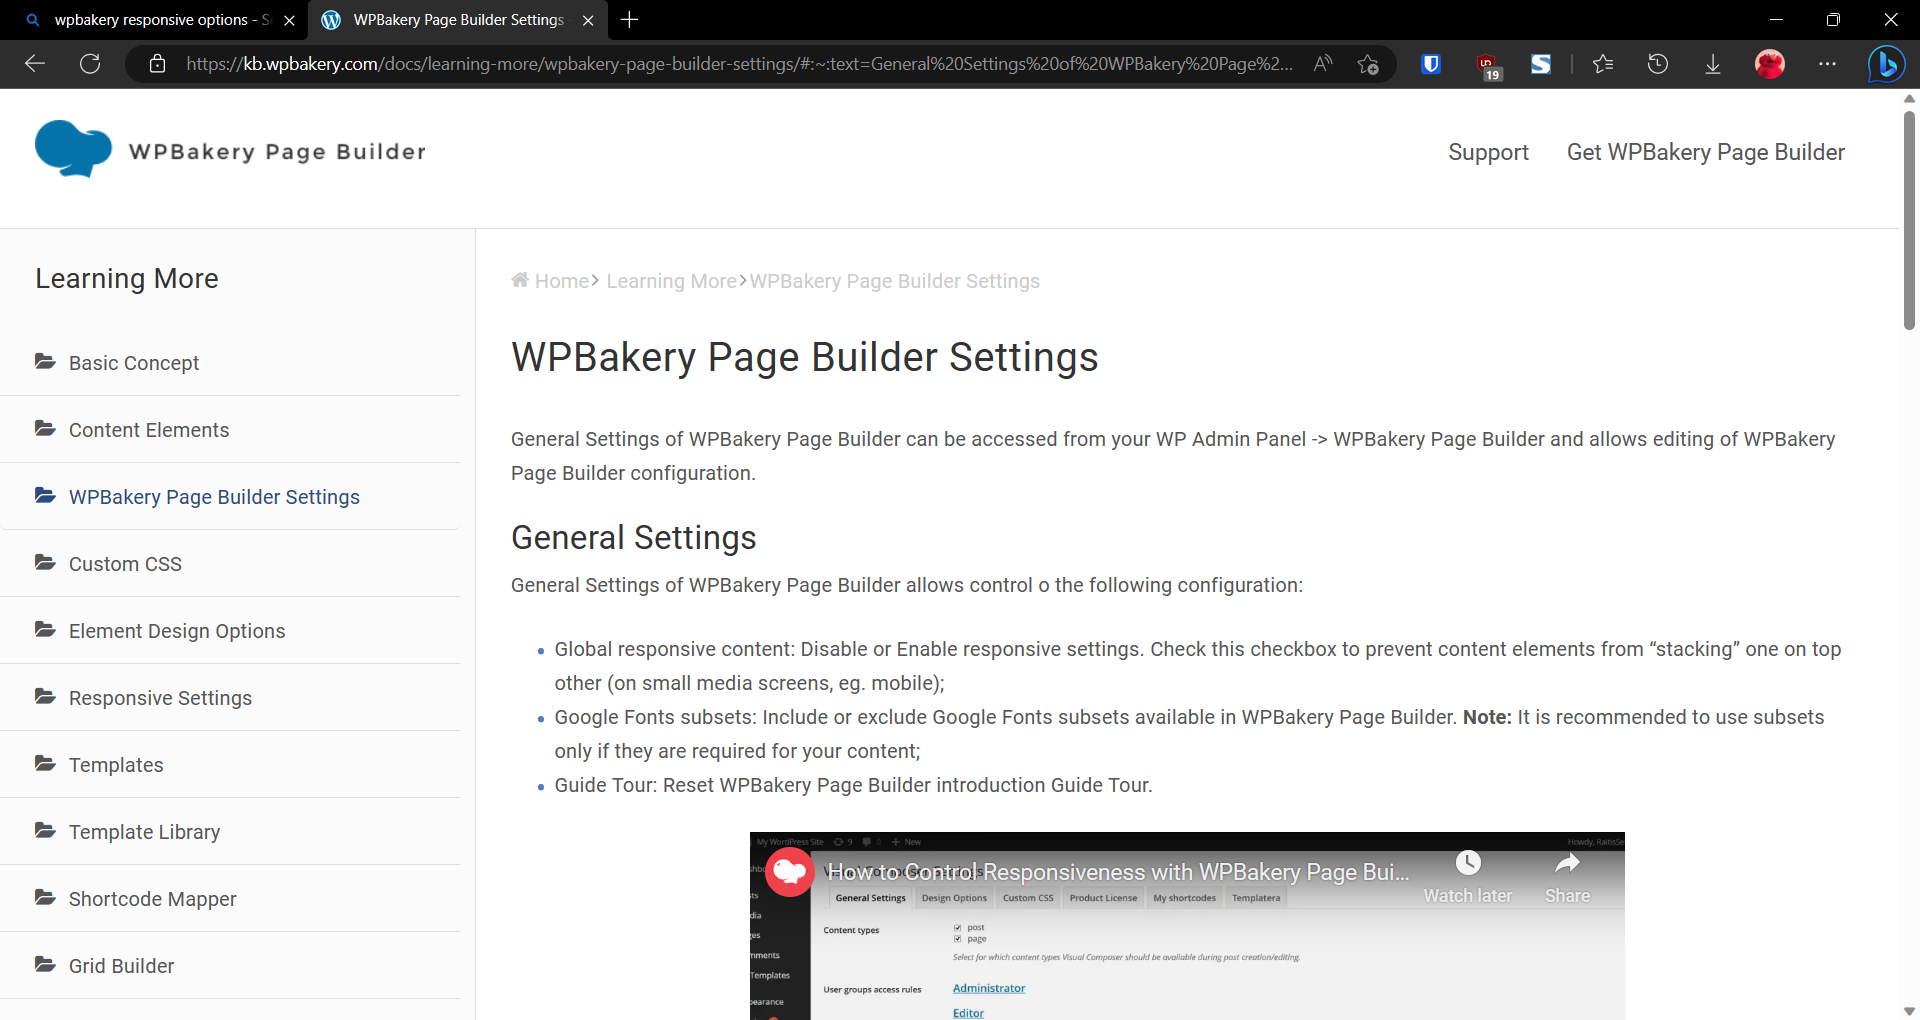Open Shortcode Mapper sidebar section
The height and width of the screenshot is (1020, 1920).
(152, 899)
